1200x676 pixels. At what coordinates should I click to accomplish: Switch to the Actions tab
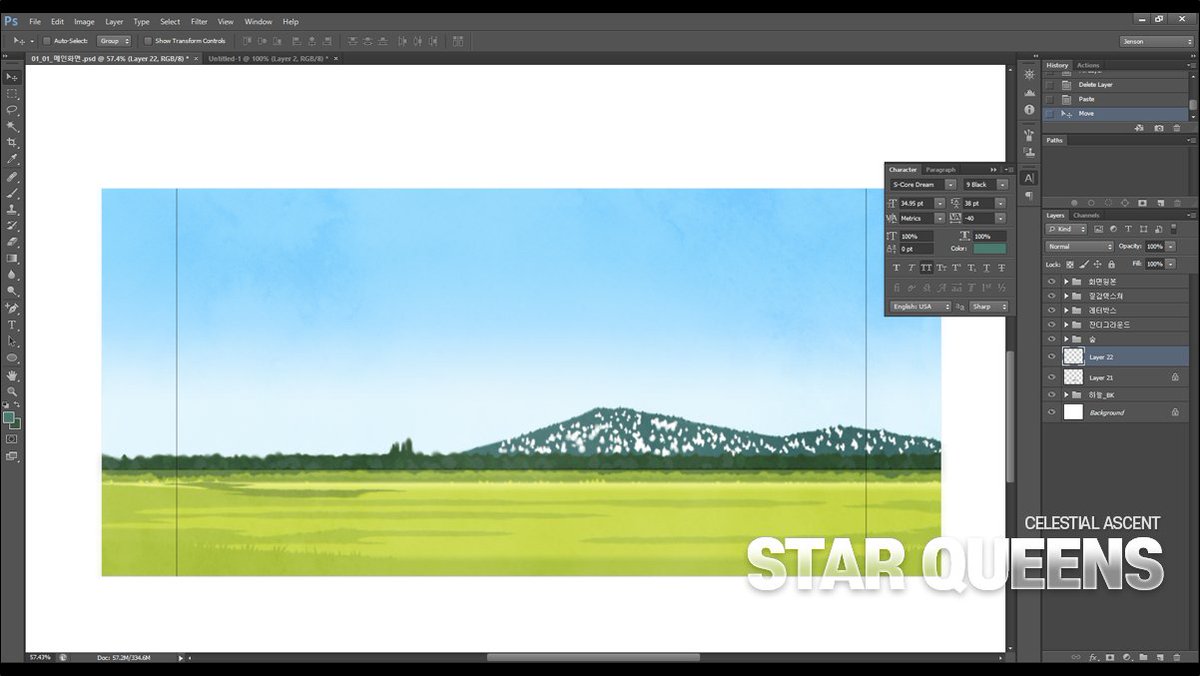click(1088, 65)
